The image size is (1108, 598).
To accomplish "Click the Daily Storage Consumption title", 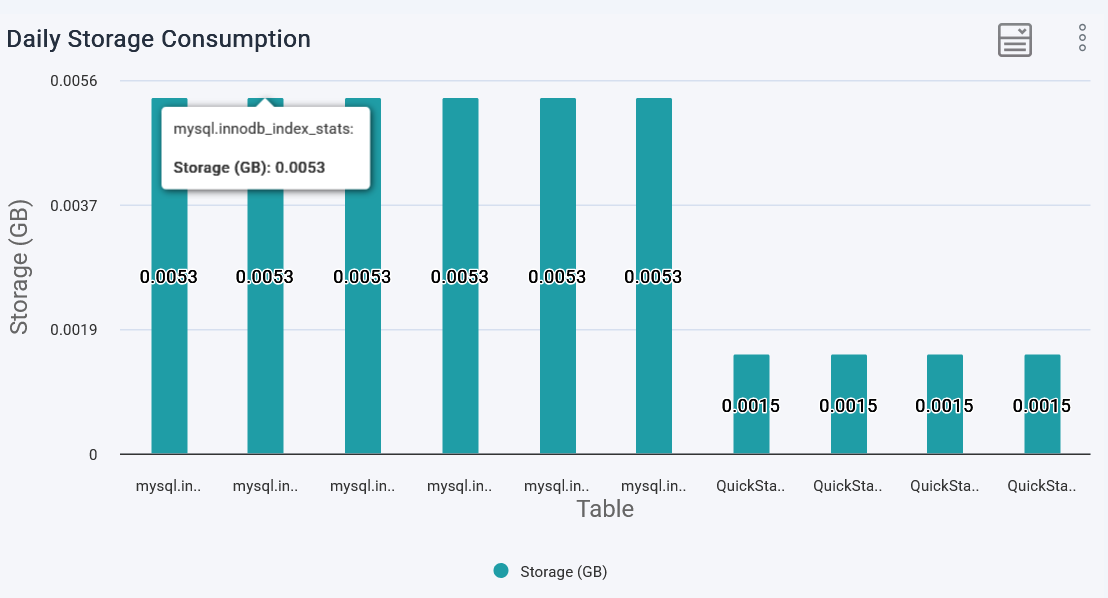I will tap(159, 39).
